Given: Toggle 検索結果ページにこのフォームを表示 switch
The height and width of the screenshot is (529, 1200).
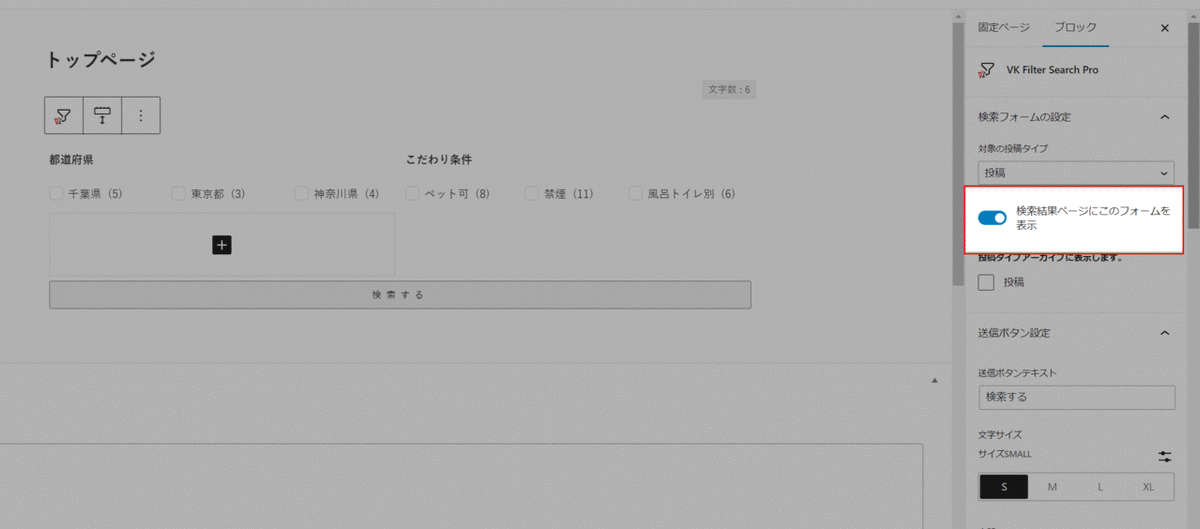Looking at the screenshot, I should pos(992,218).
